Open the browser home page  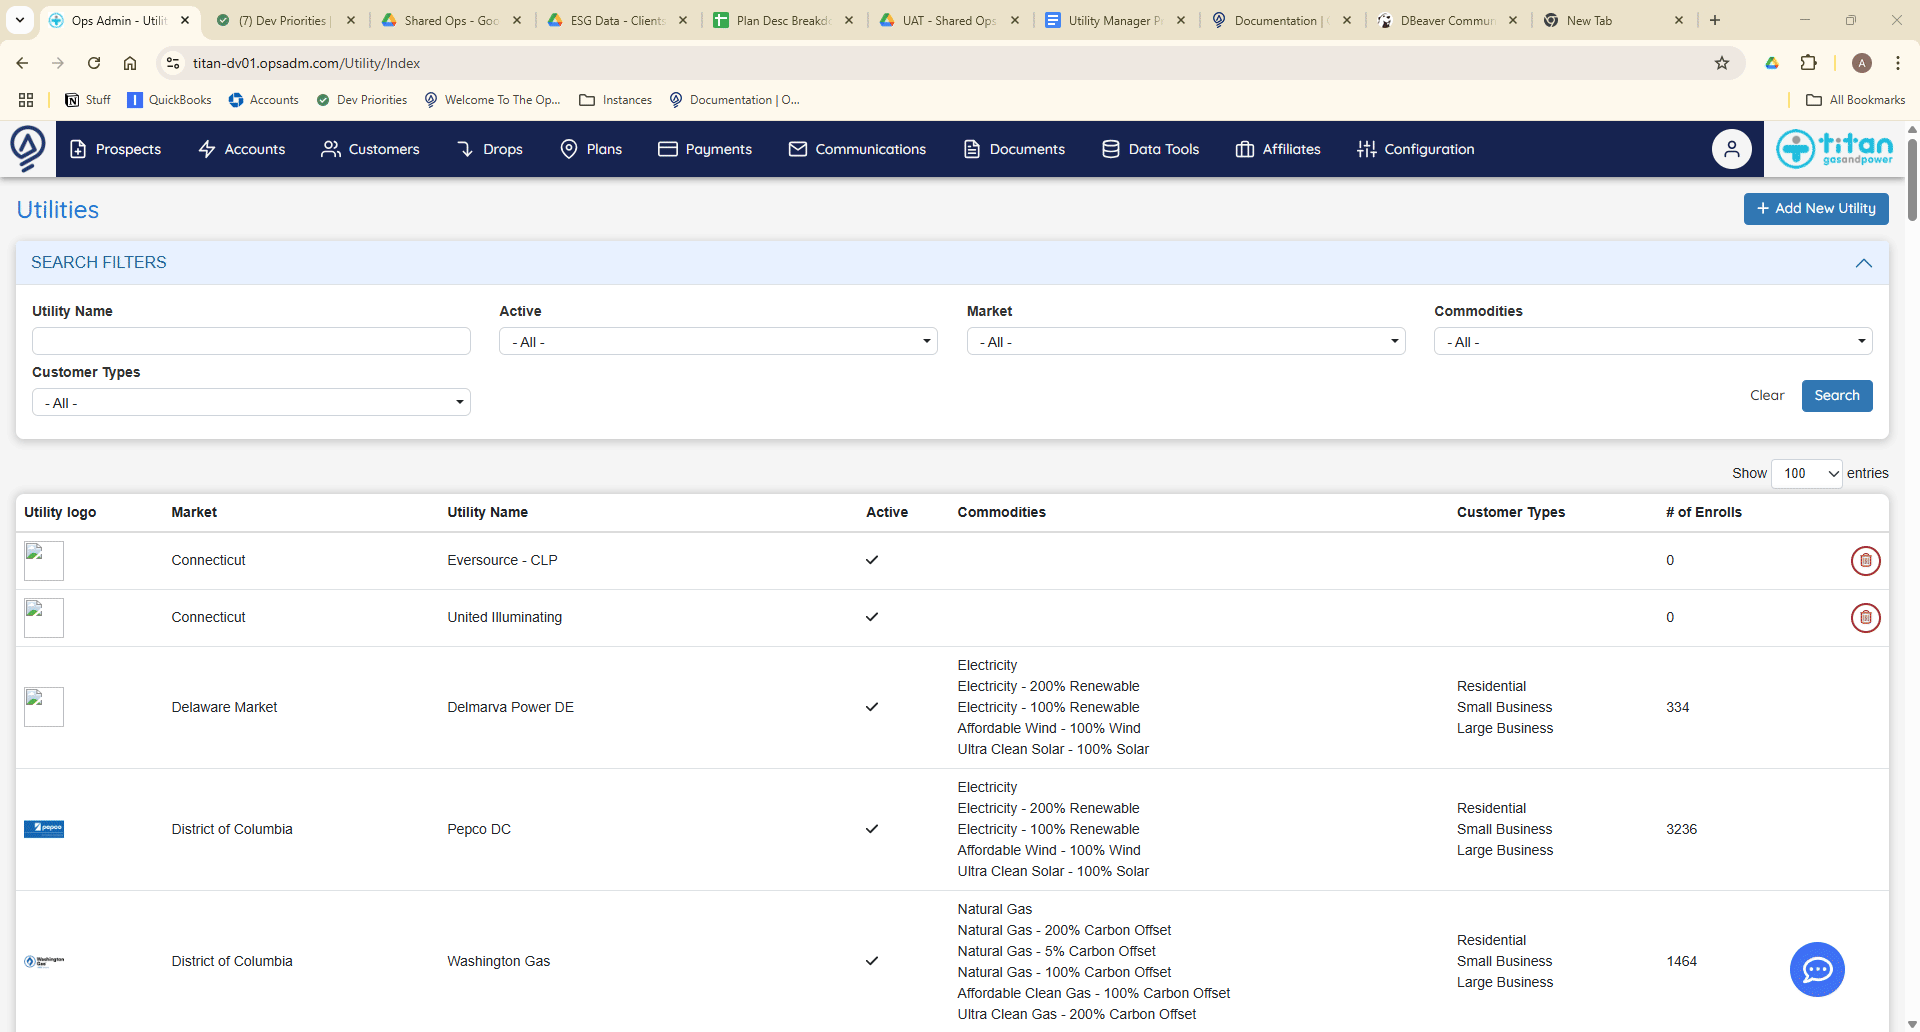tap(130, 63)
